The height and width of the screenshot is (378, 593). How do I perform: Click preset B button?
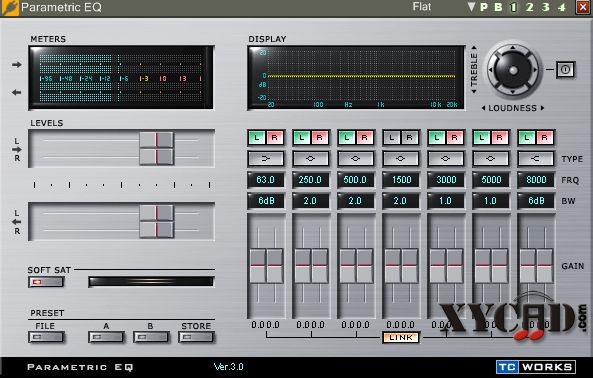(x=151, y=337)
